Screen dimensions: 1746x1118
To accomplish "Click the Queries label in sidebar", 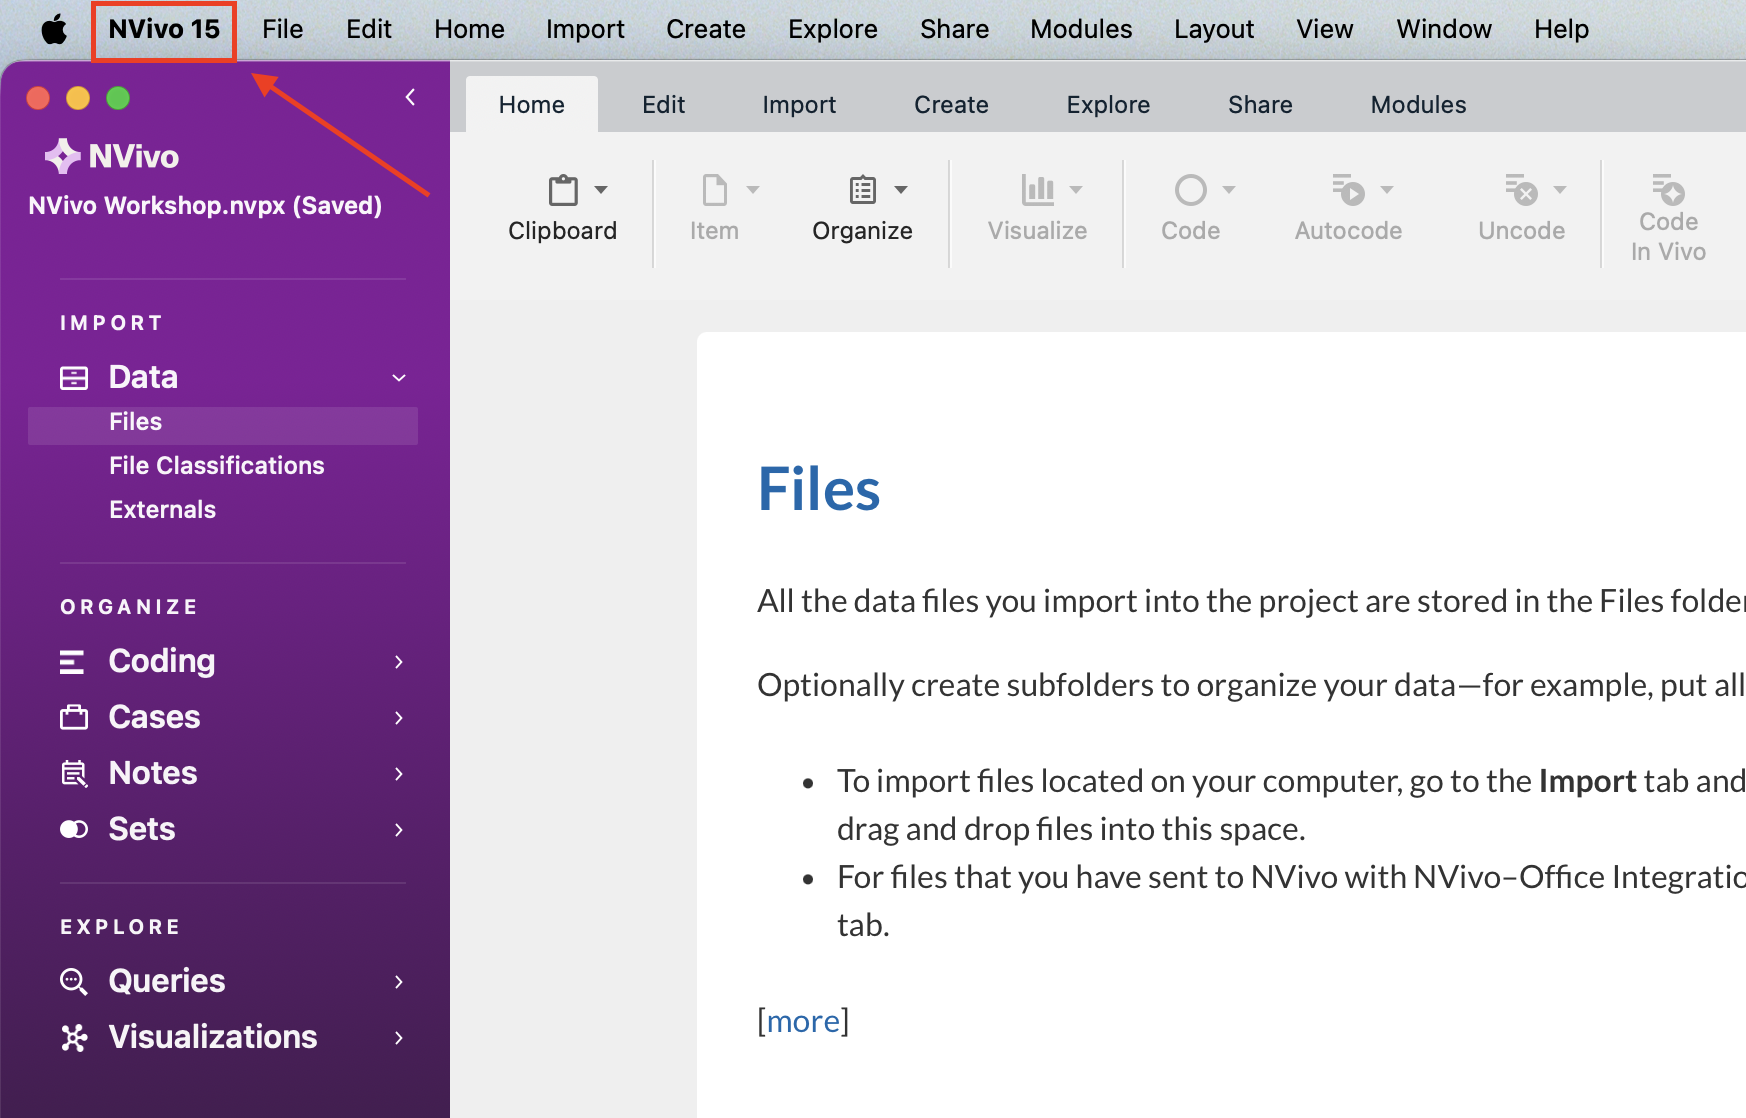I will pyautogui.click(x=167, y=982).
